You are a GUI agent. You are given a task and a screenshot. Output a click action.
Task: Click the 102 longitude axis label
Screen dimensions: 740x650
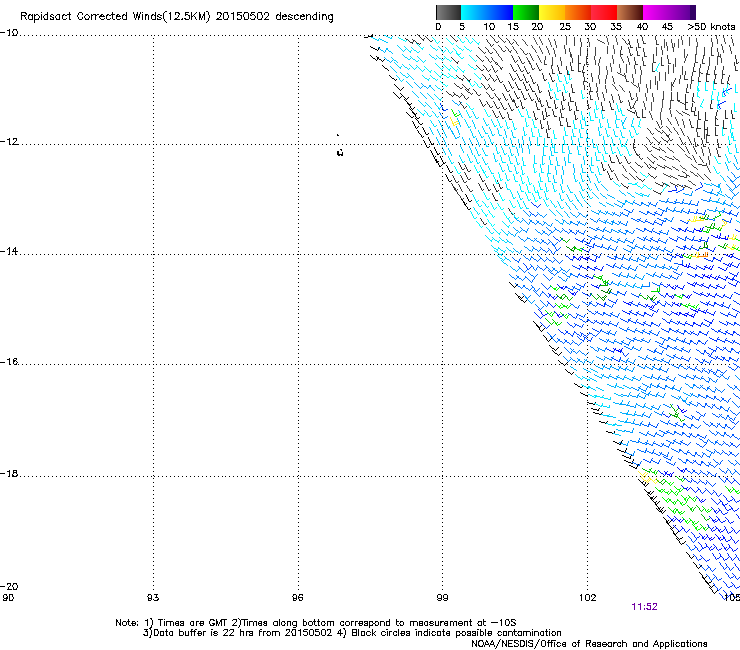click(x=588, y=598)
